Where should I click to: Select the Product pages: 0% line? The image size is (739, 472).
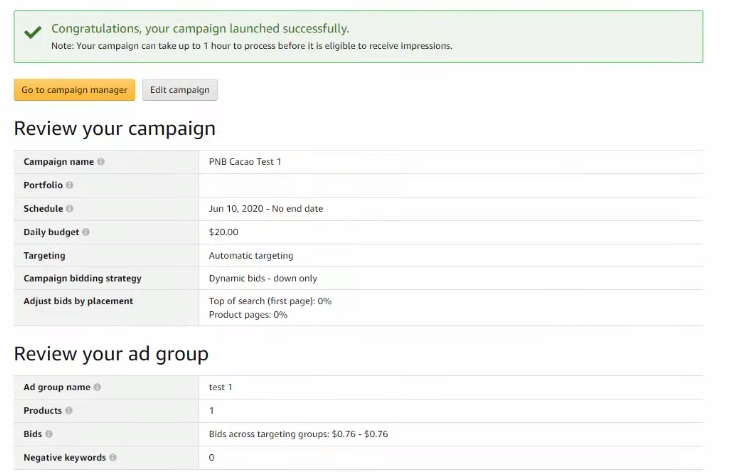[248, 315]
